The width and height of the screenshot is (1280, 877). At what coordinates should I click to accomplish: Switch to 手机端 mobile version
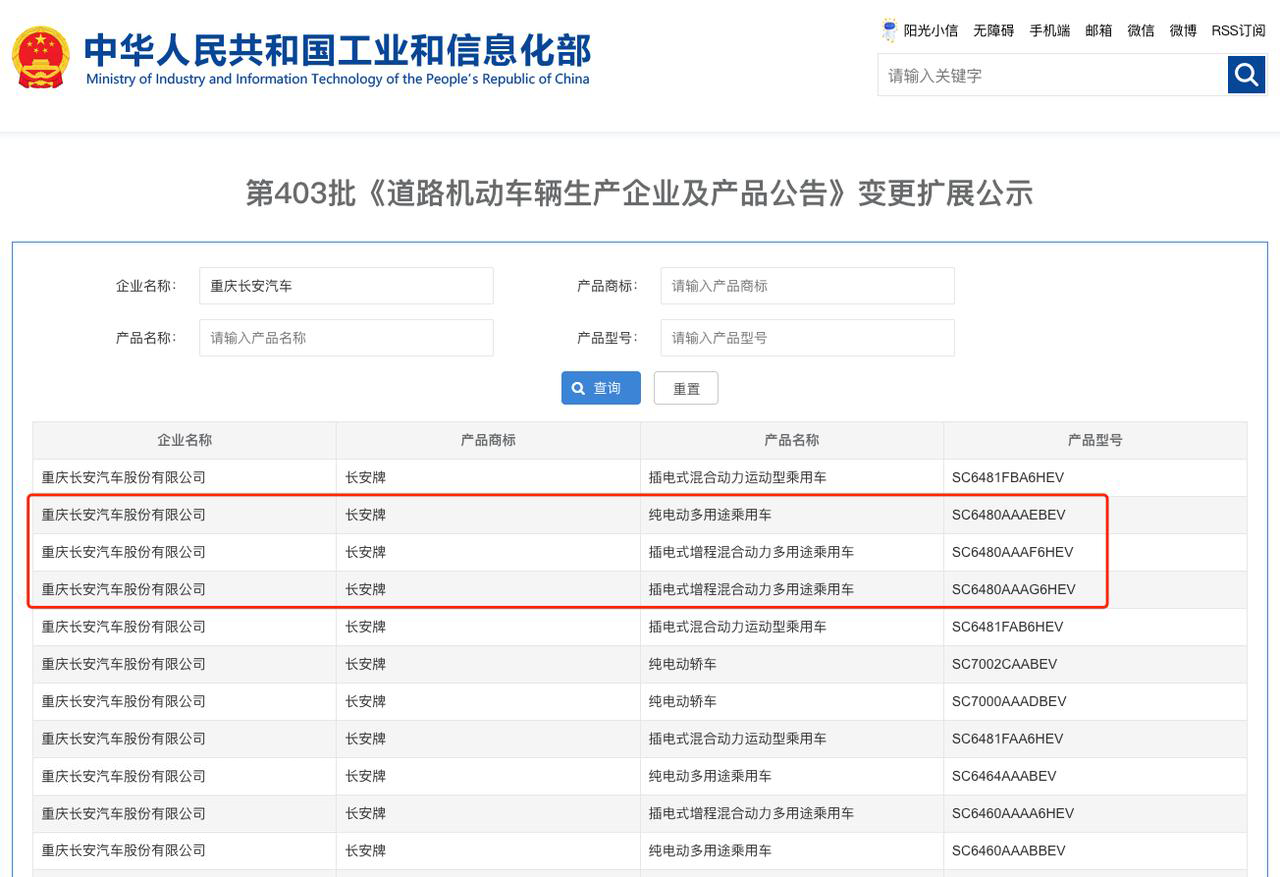click(x=1050, y=31)
